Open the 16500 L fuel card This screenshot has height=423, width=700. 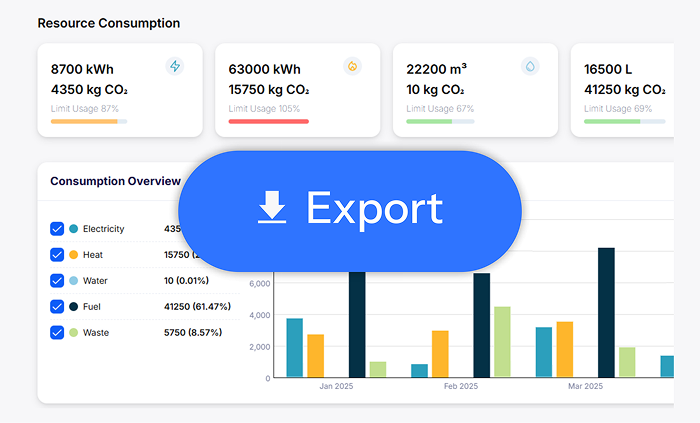pos(622,90)
